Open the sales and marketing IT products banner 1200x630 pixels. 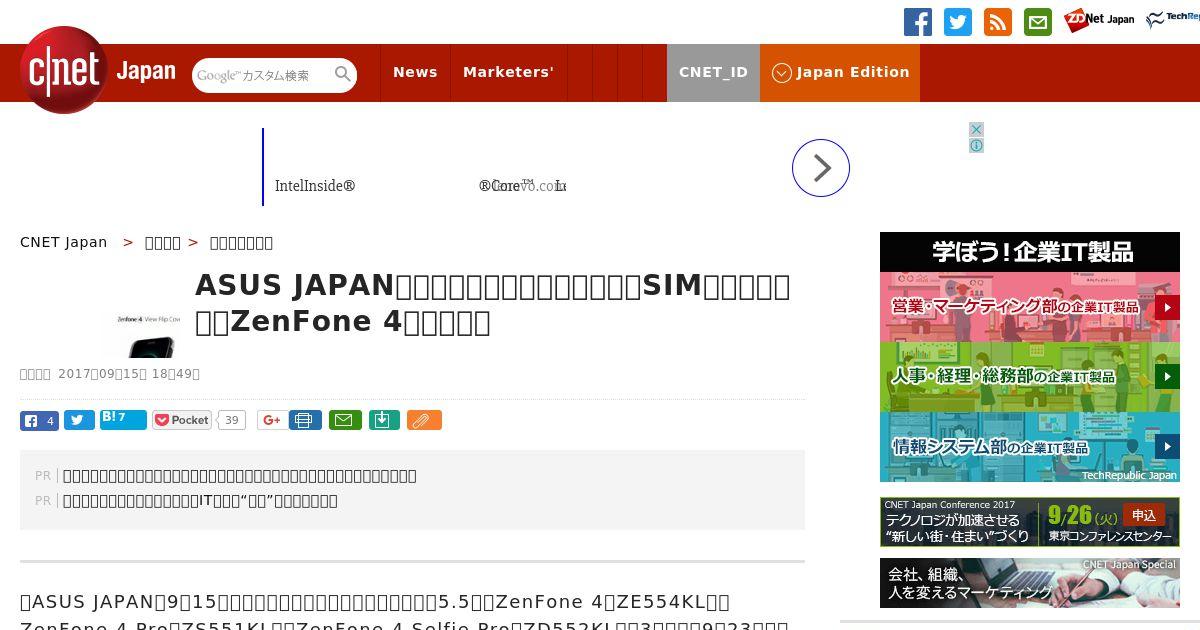(x=1030, y=307)
